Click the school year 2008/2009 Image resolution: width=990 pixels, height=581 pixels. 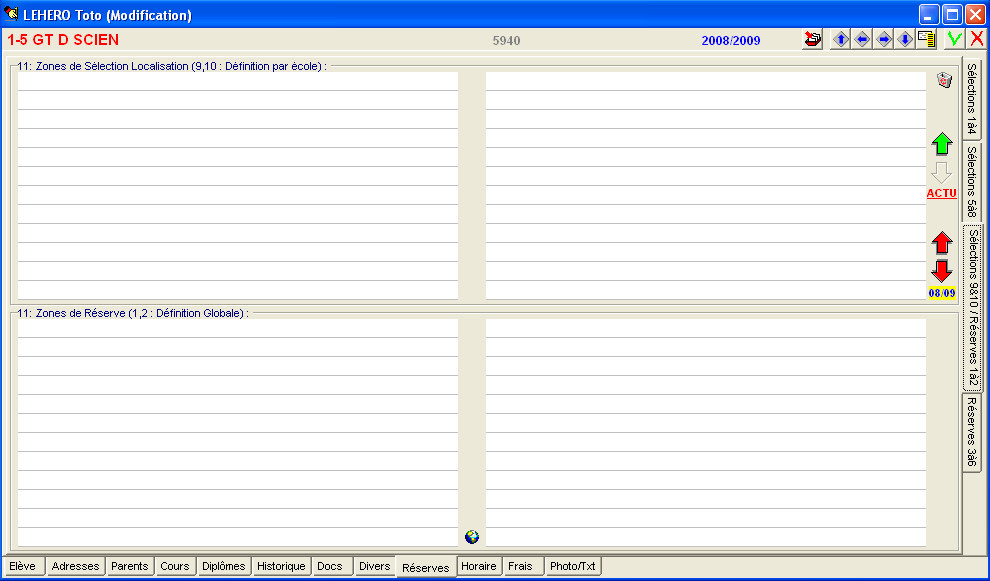(731, 40)
